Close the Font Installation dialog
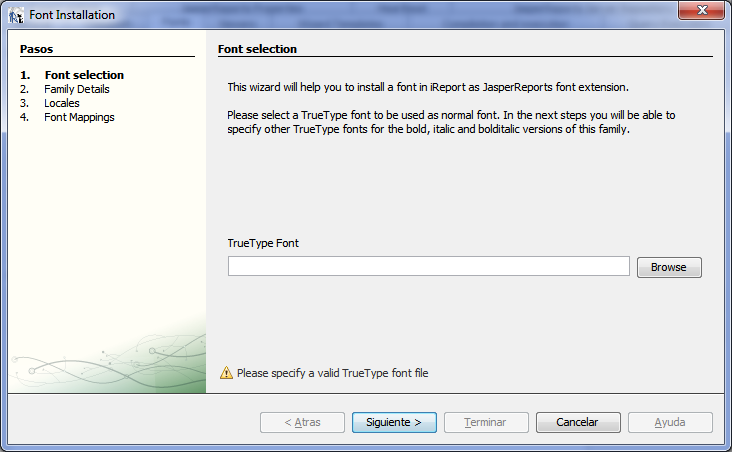 click(701, 10)
